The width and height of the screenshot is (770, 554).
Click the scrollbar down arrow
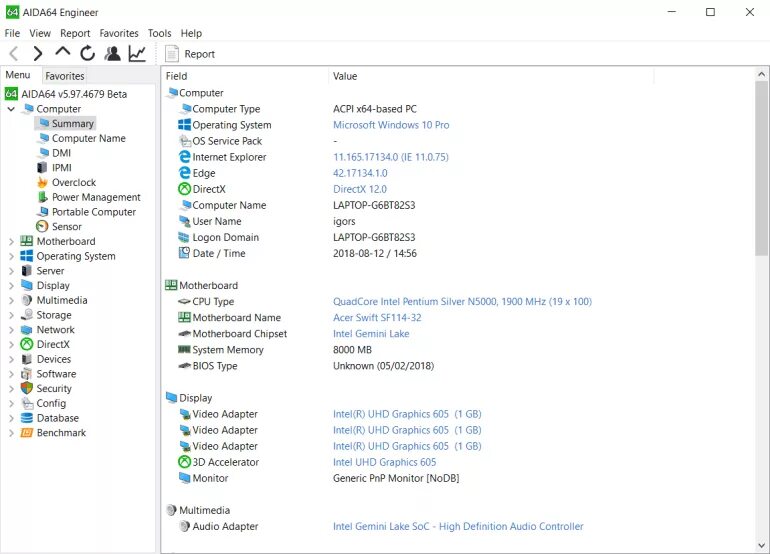762,545
